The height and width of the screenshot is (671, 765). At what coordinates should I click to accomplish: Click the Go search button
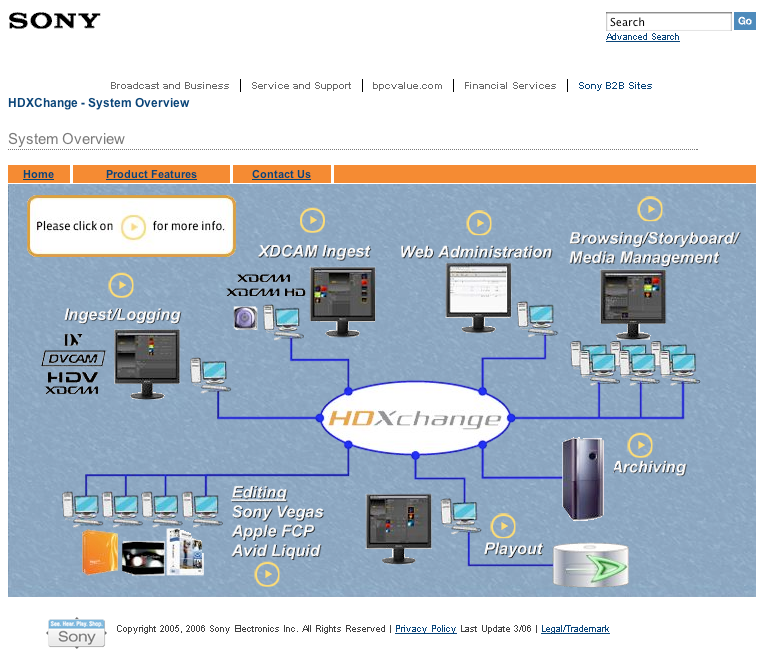tap(745, 21)
